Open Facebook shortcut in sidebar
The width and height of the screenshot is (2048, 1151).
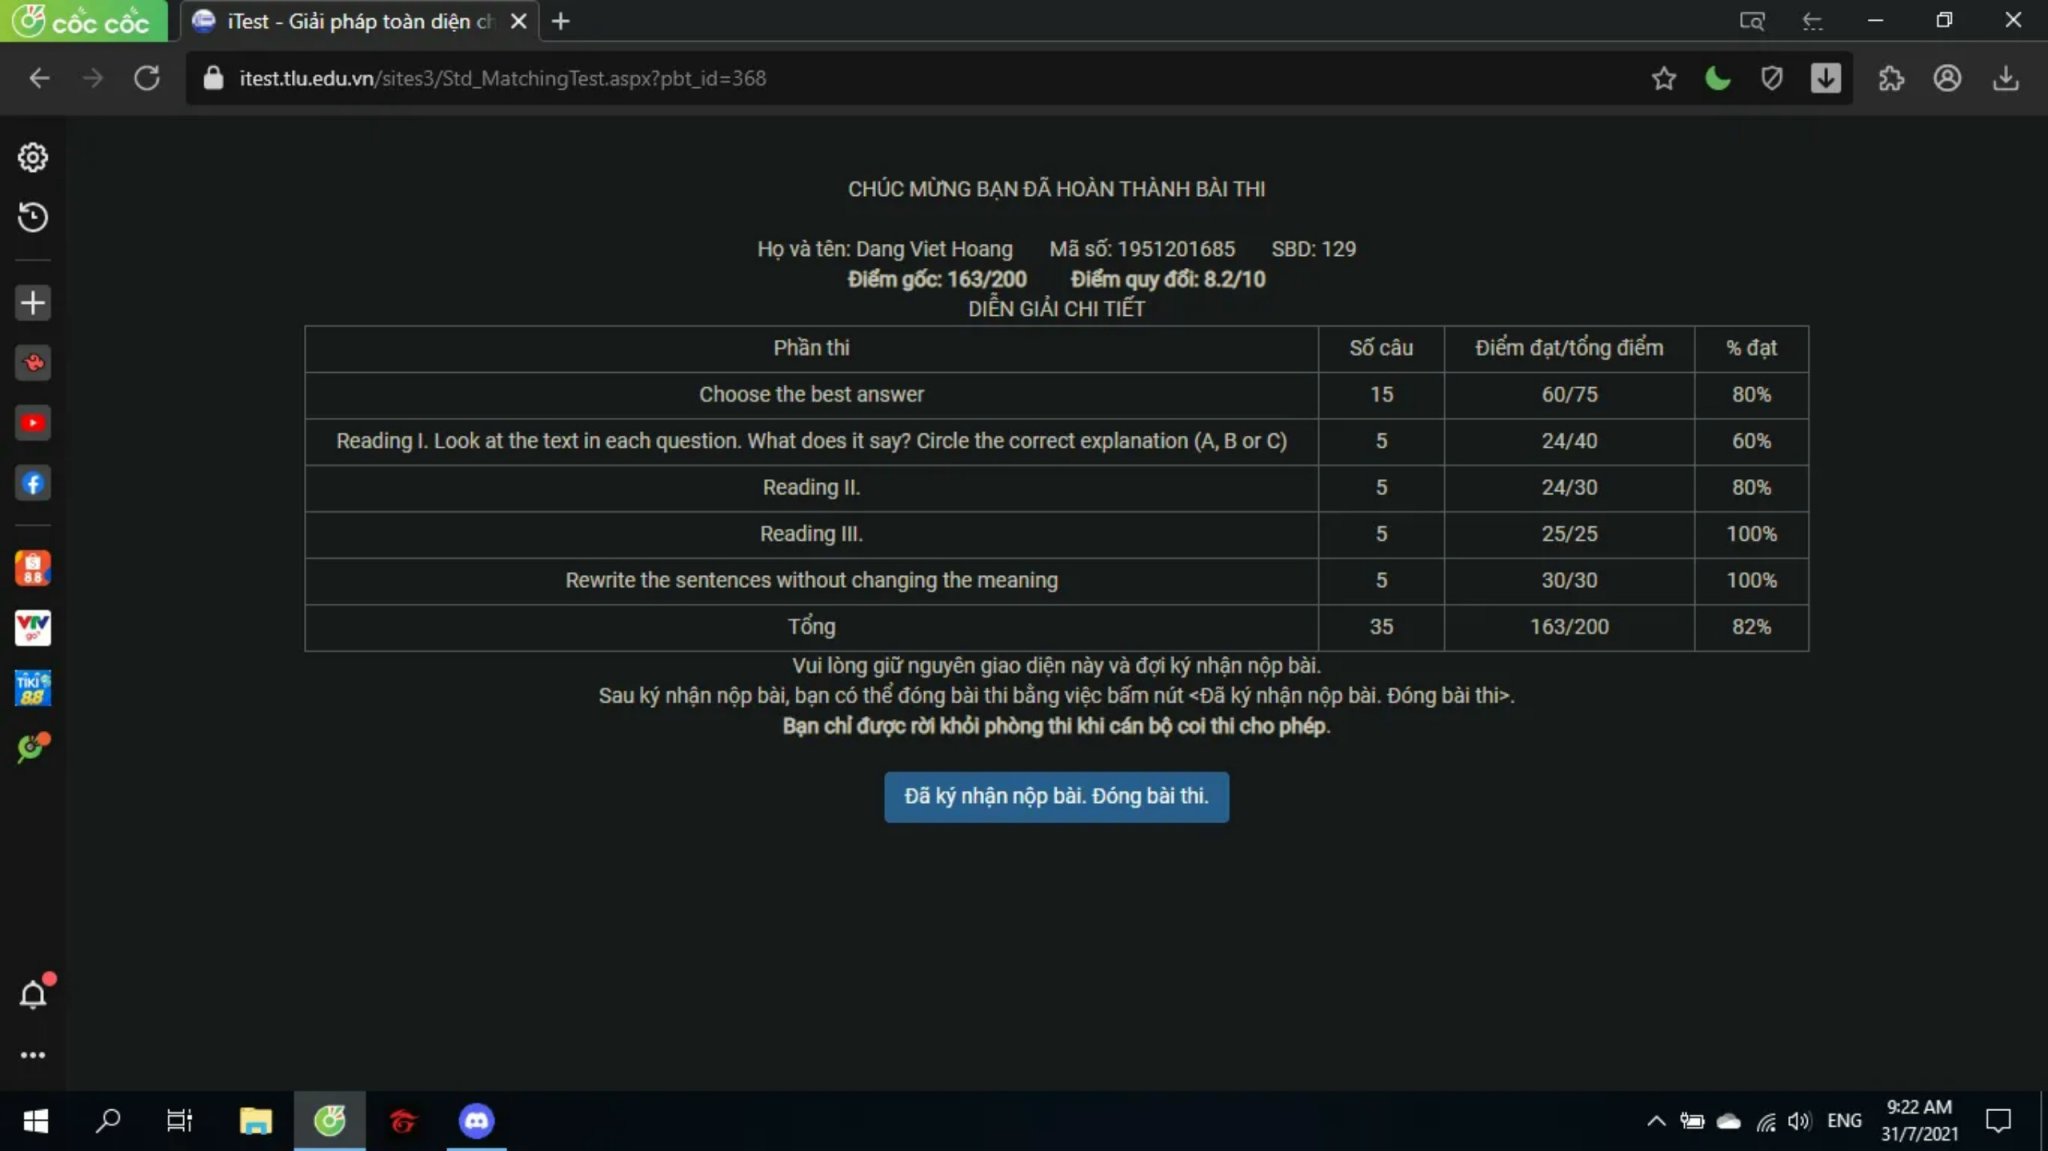click(33, 484)
